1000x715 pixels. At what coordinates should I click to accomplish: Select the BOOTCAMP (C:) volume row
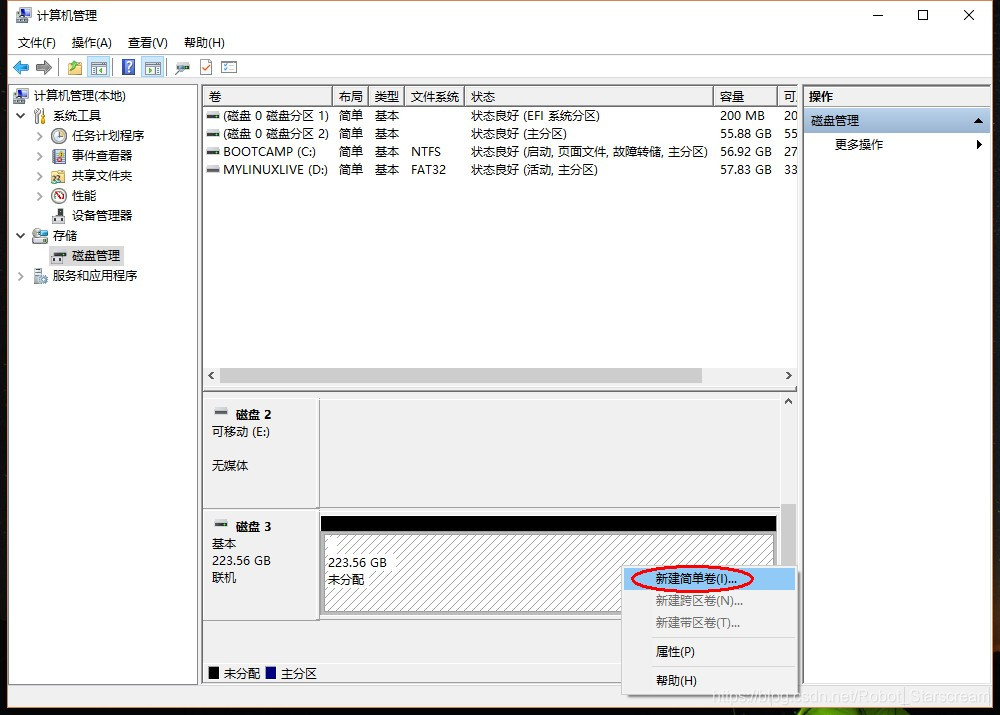point(501,152)
